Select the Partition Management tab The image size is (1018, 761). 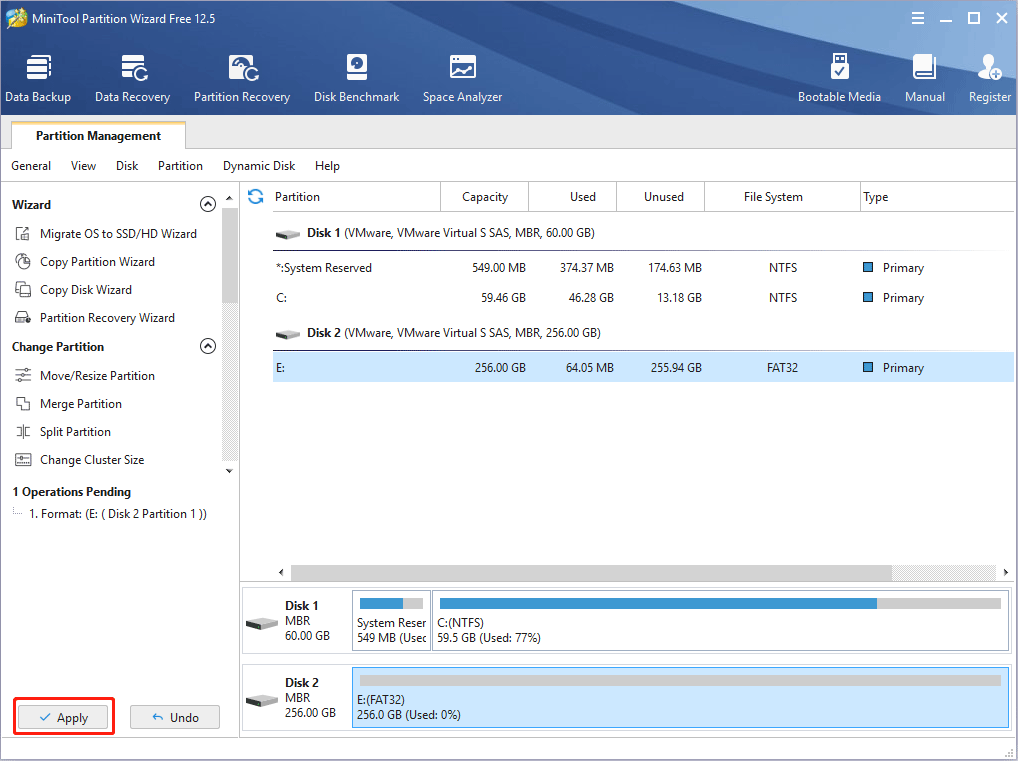[x=98, y=136]
